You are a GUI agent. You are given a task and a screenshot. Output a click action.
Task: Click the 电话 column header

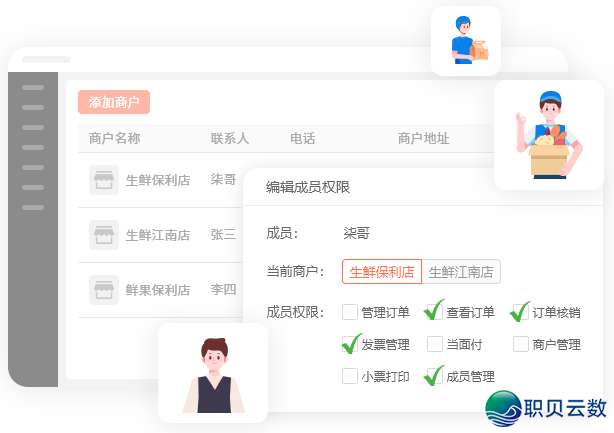point(302,138)
